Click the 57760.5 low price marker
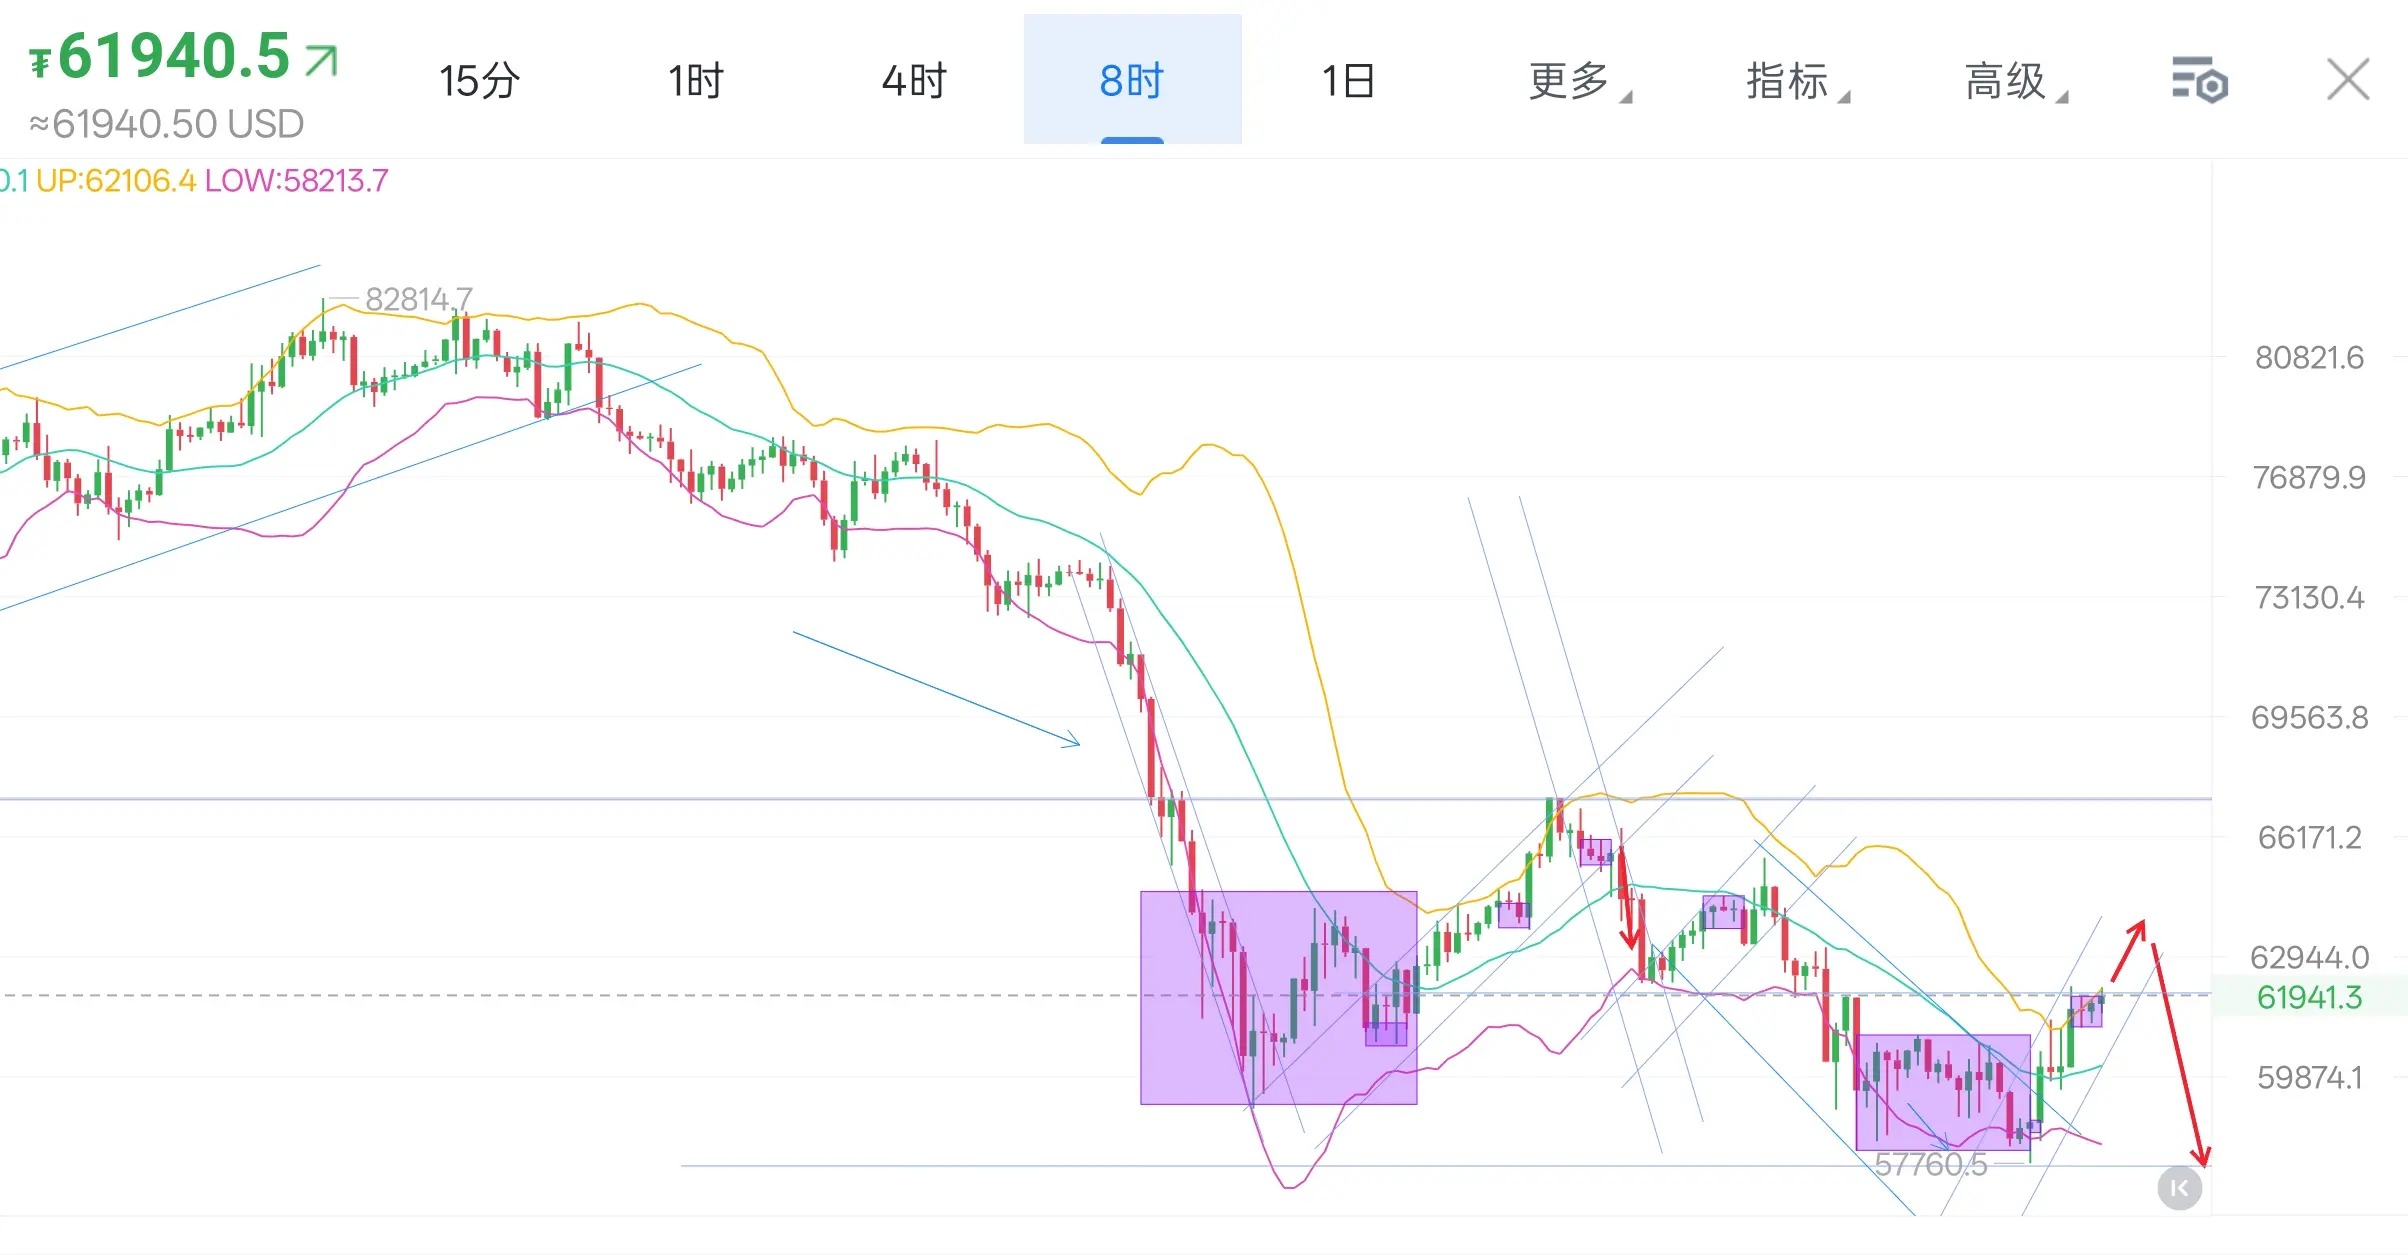Viewport: 2408px width, 1255px height. click(x=1930, y=1164)
